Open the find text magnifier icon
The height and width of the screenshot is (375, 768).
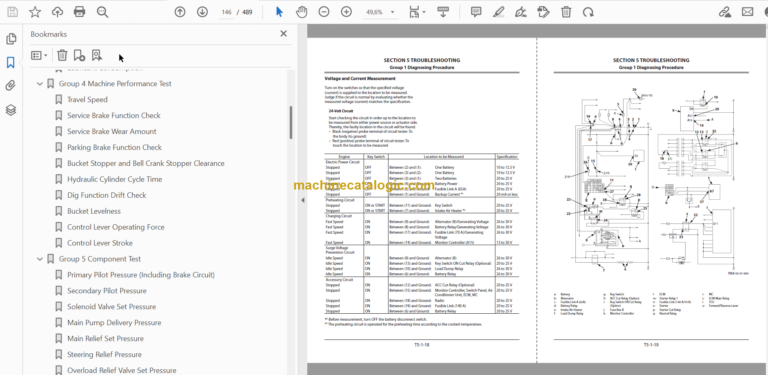coord(102,12)
